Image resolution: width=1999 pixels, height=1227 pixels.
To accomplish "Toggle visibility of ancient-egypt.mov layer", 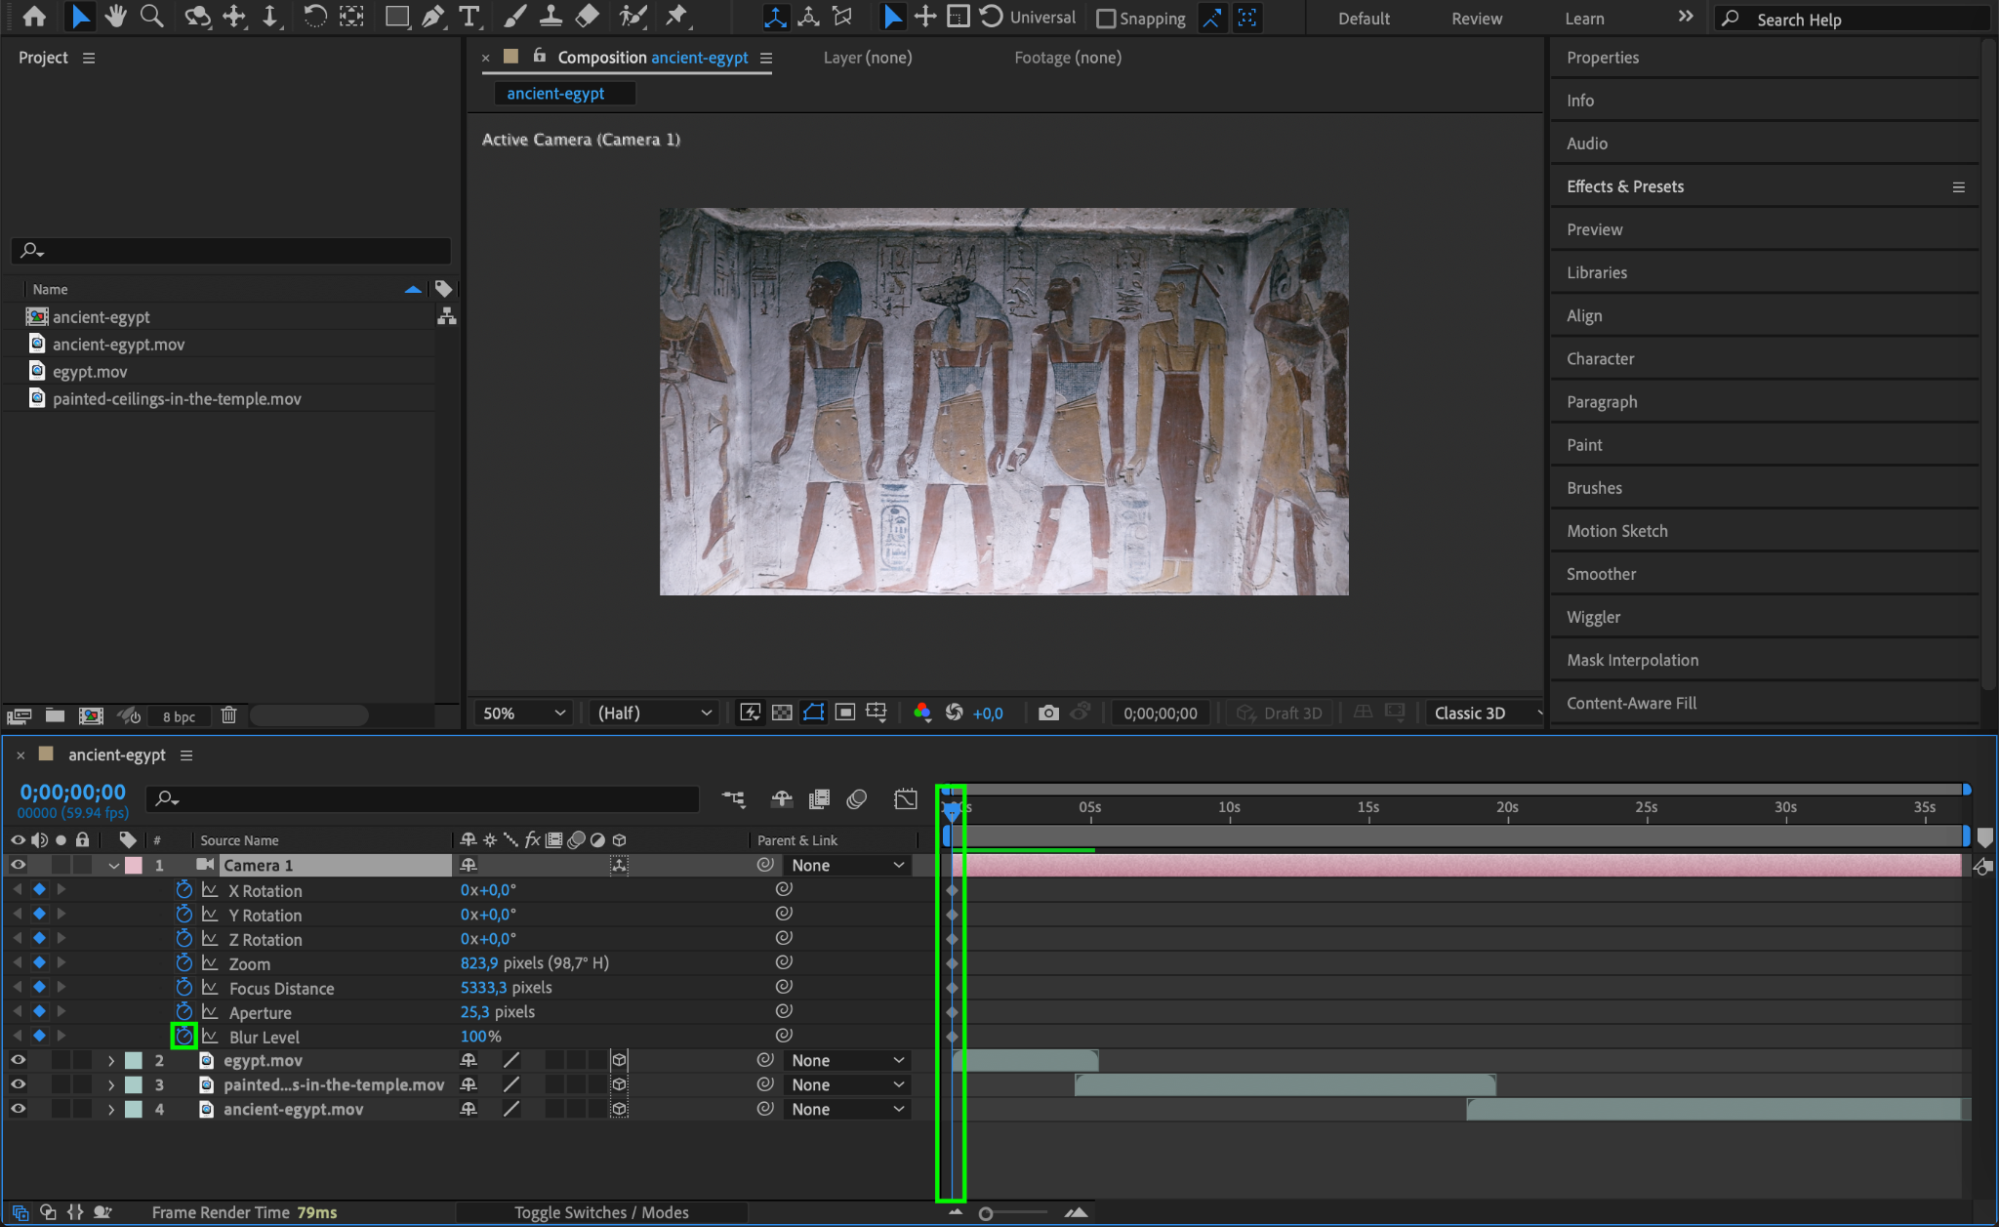I will tap(18, 1109).
